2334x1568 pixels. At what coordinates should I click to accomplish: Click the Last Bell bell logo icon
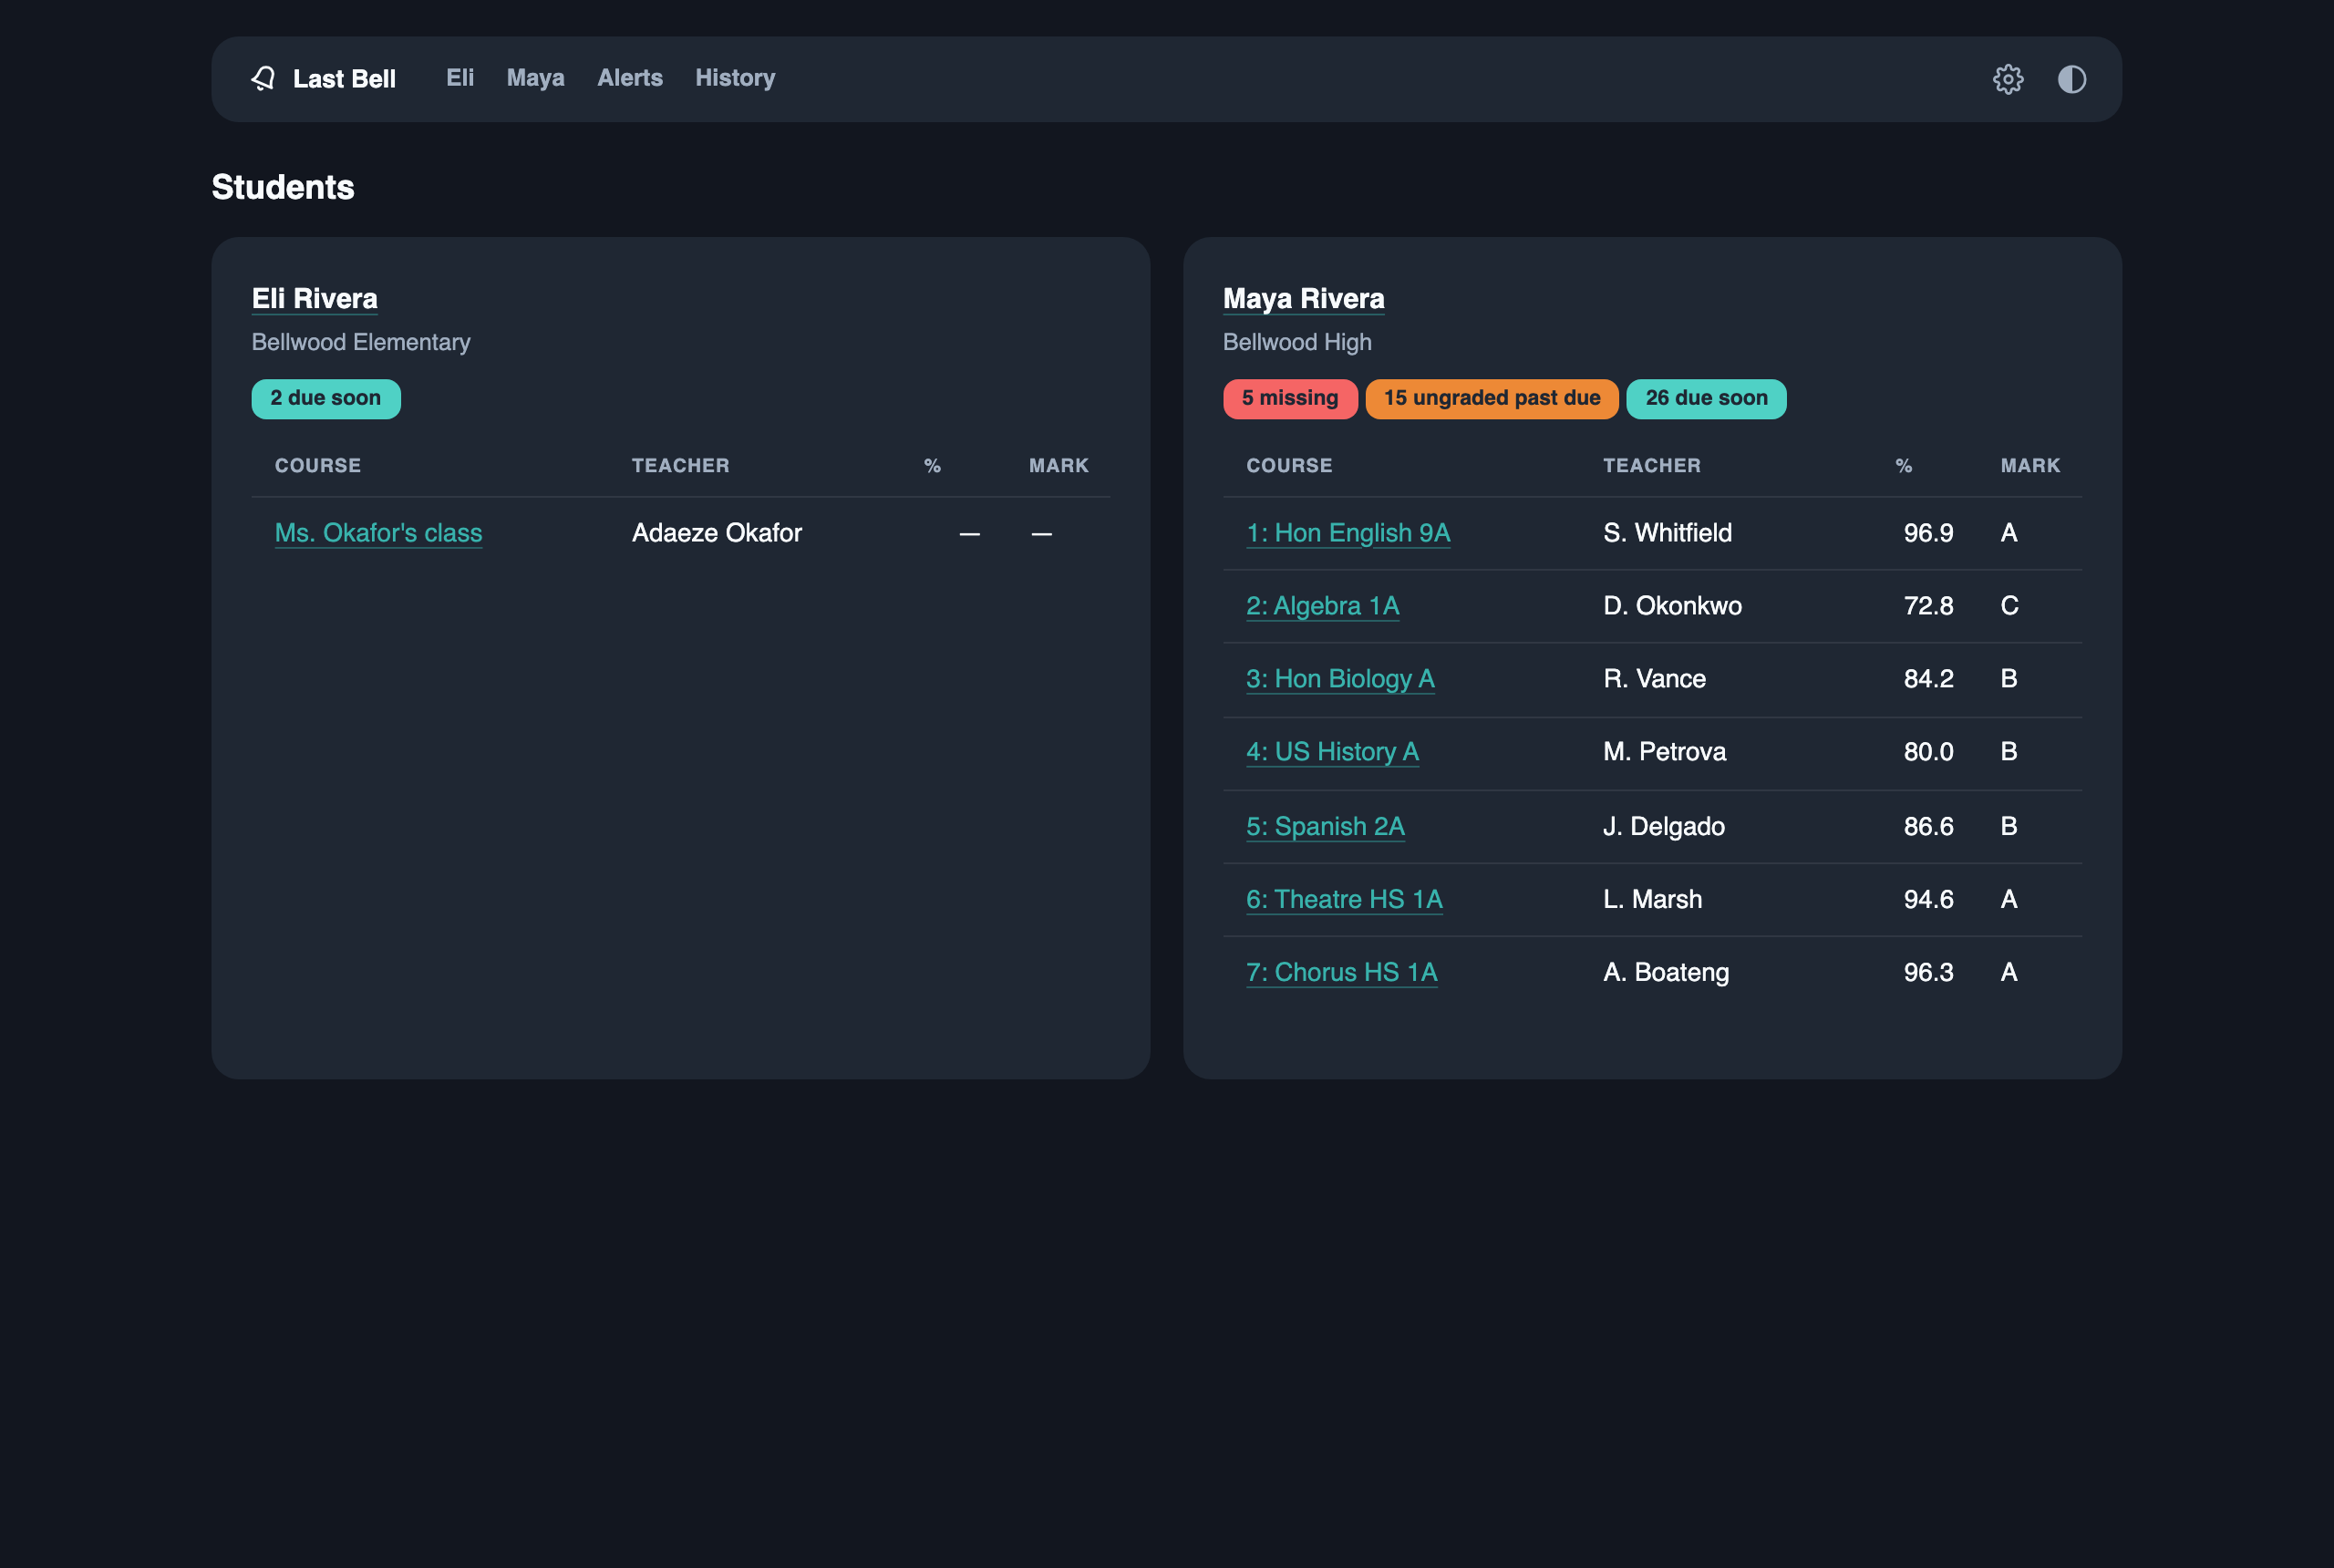click(263, 79)
